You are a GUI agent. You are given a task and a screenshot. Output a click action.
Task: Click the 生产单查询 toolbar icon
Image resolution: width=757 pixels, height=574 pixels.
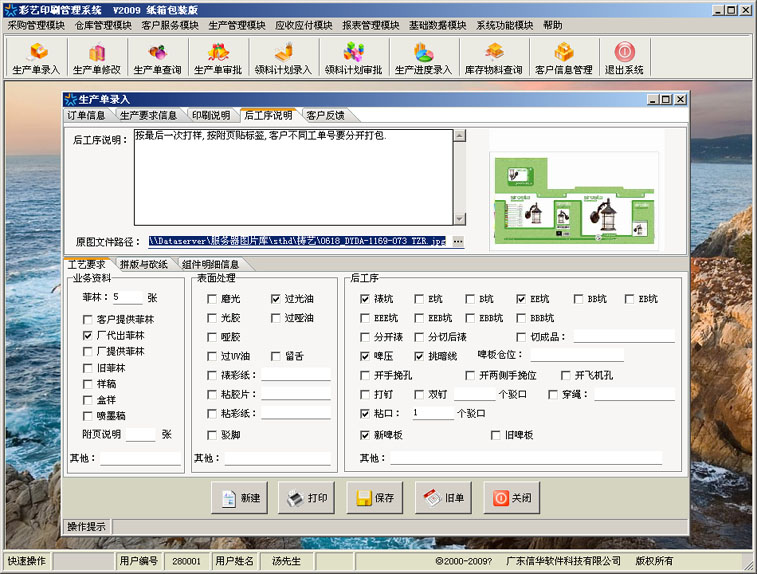coord(157,58)
